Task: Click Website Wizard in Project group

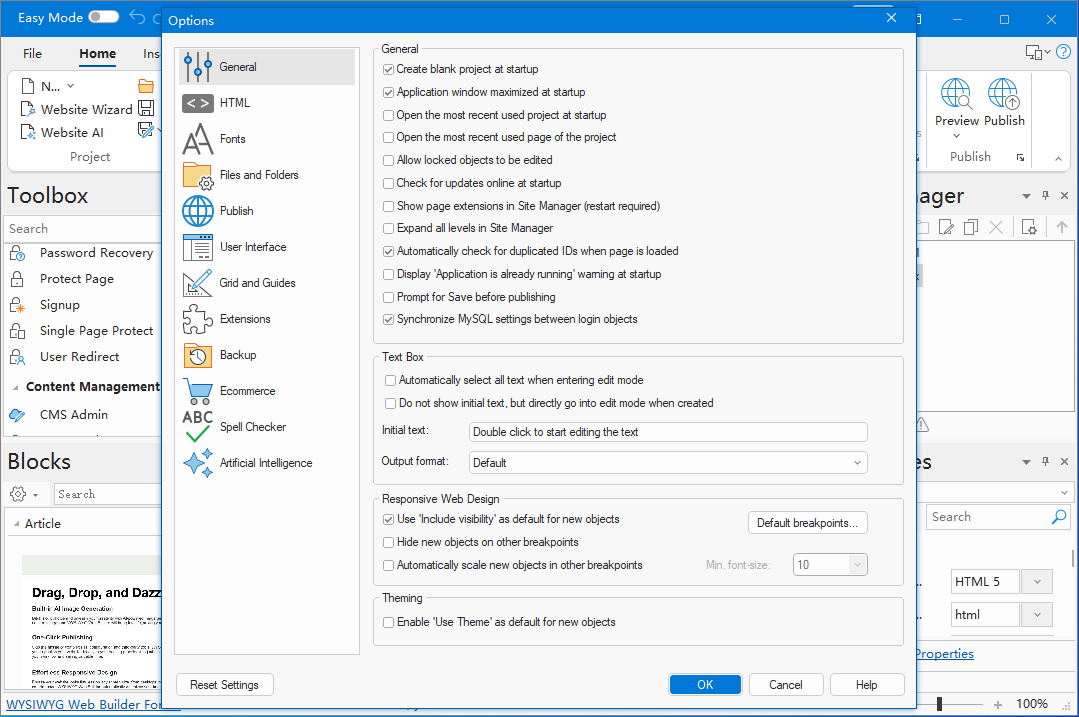Action: pos(76,109)
